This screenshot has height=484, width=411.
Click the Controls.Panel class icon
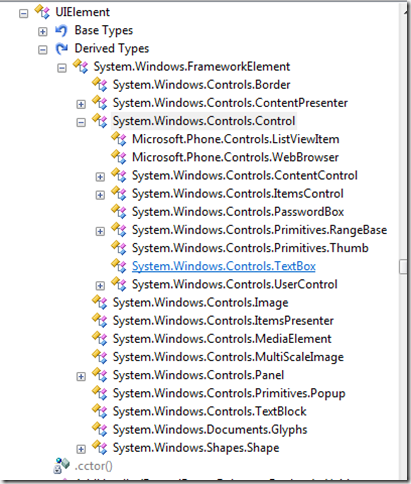click(100, 375)
